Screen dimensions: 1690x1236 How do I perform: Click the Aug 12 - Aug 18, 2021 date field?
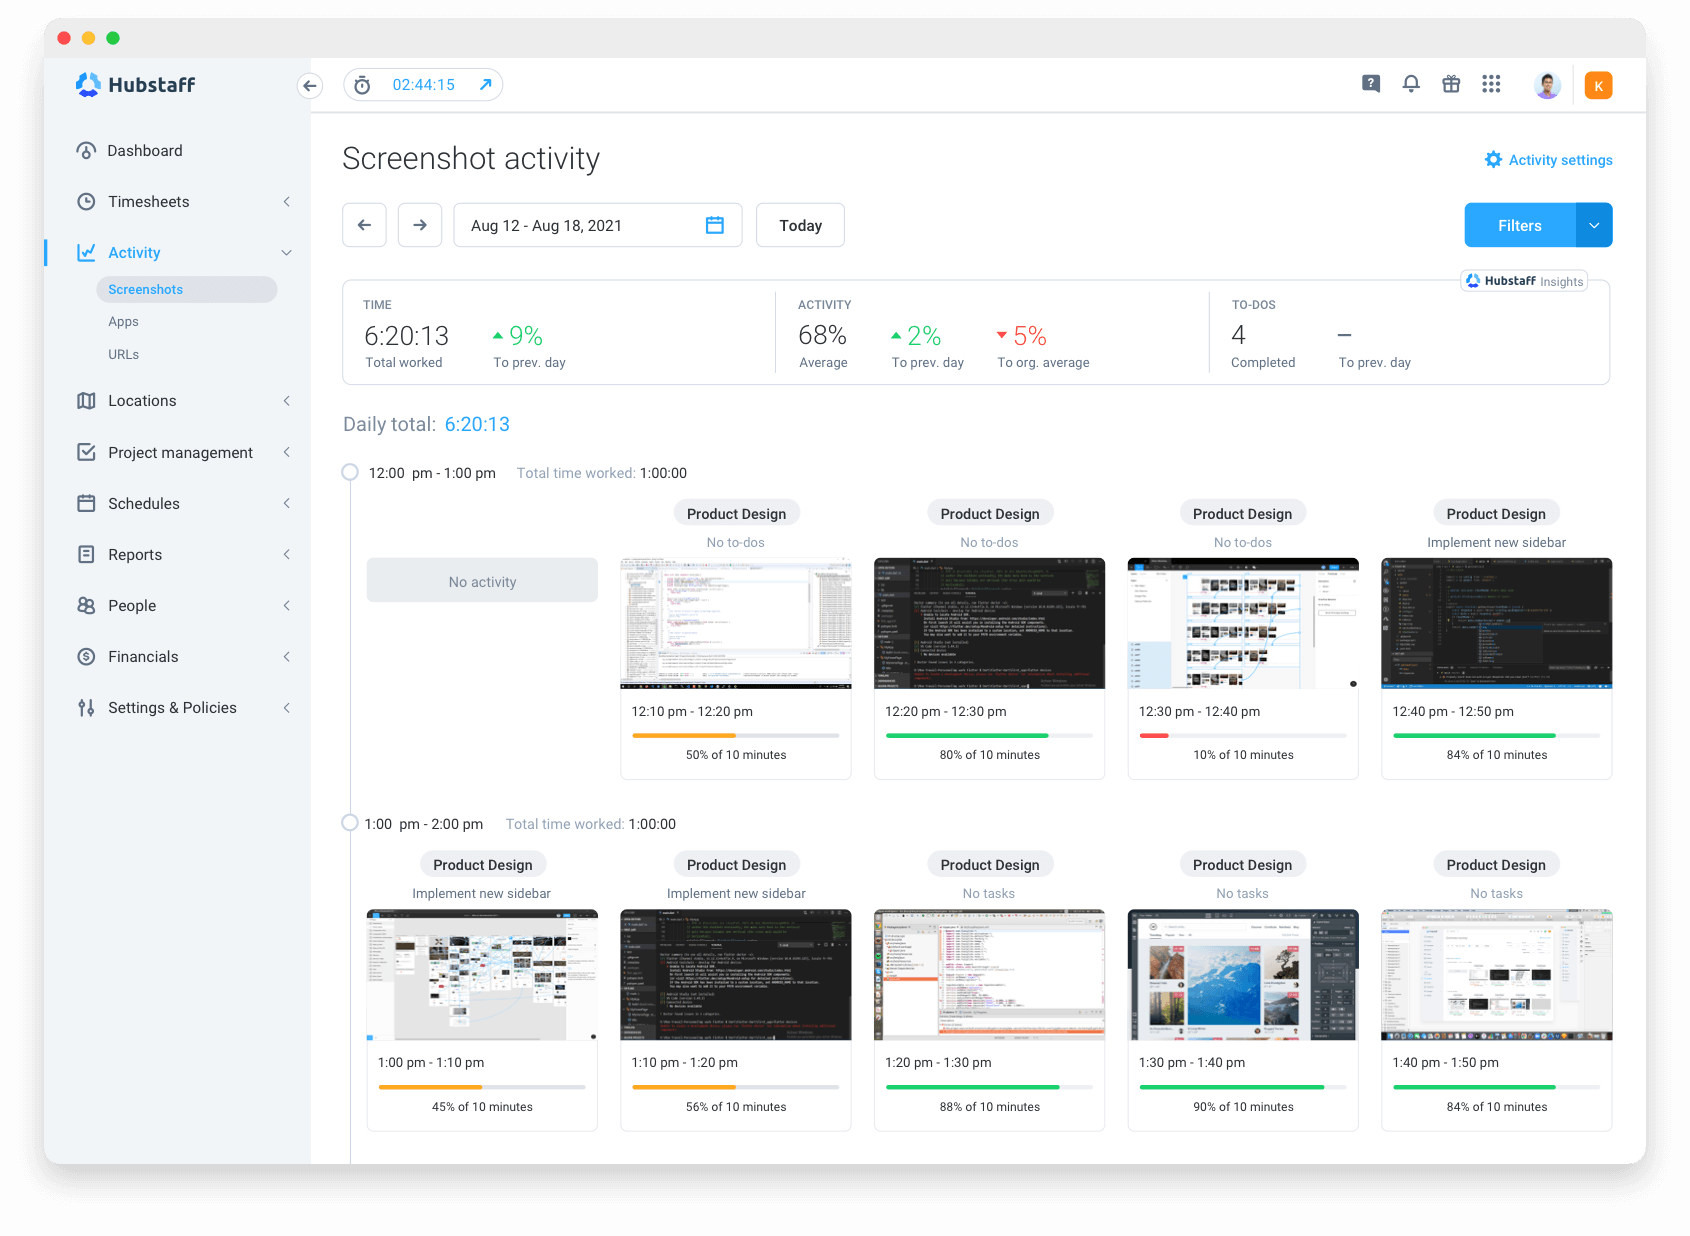[598, 225]
